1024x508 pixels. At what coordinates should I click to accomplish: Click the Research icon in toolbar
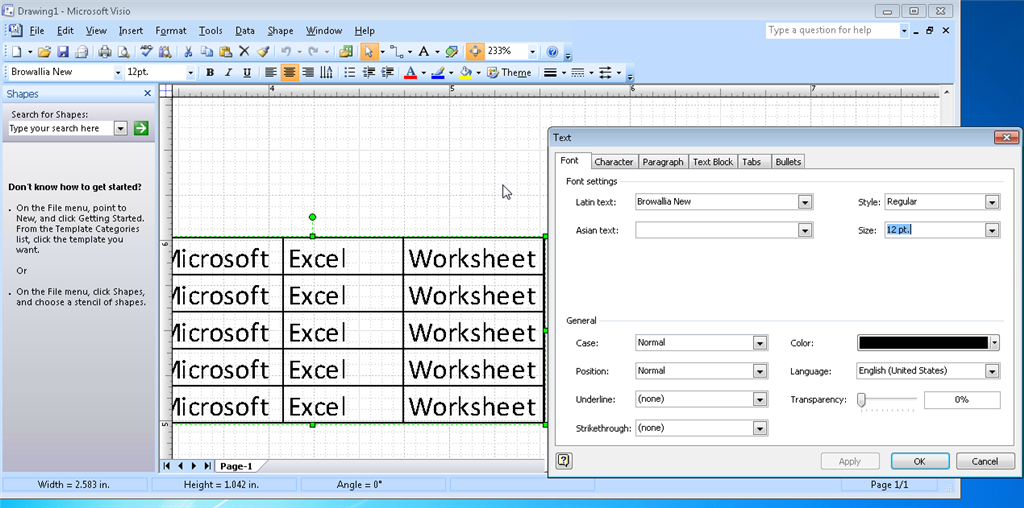point(165,52)
